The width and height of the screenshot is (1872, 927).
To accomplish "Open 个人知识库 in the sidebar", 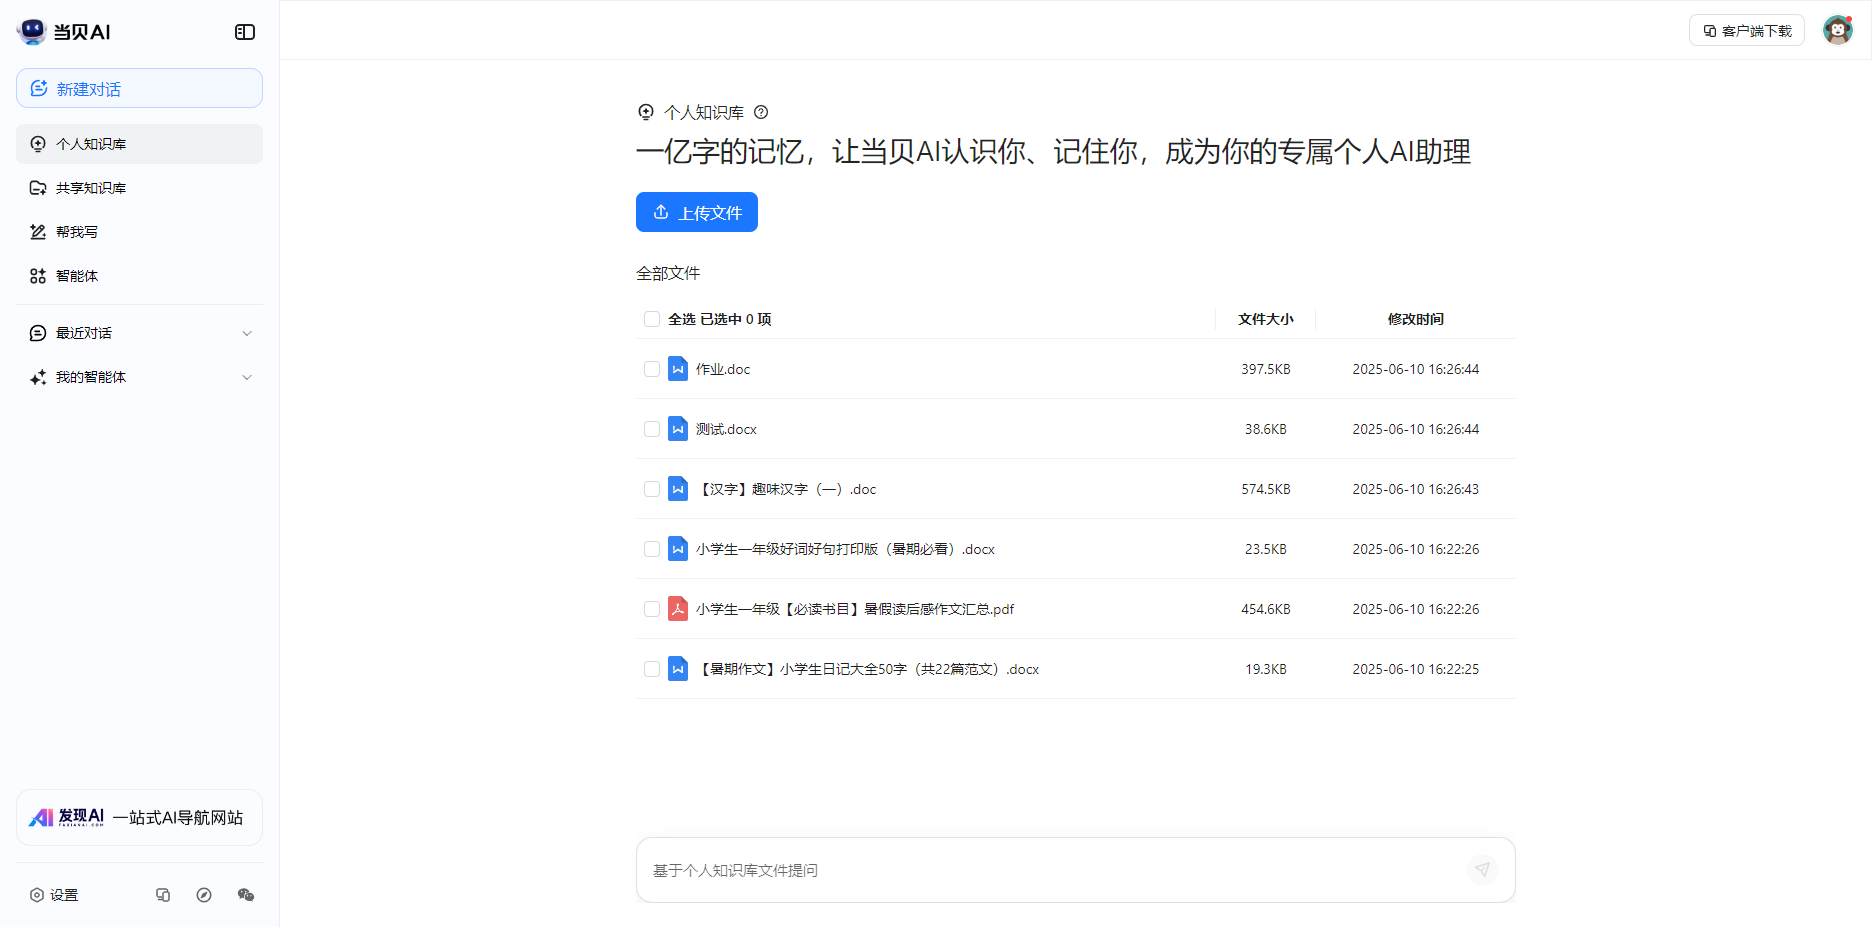I will click(x=139, y=144).
